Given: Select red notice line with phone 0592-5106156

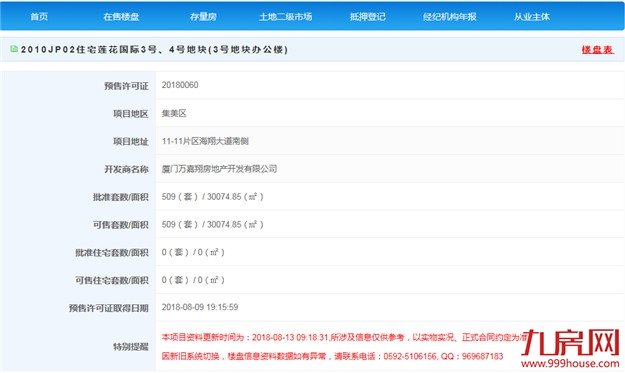Looking at the screenshot, I should tap(332, 356).
